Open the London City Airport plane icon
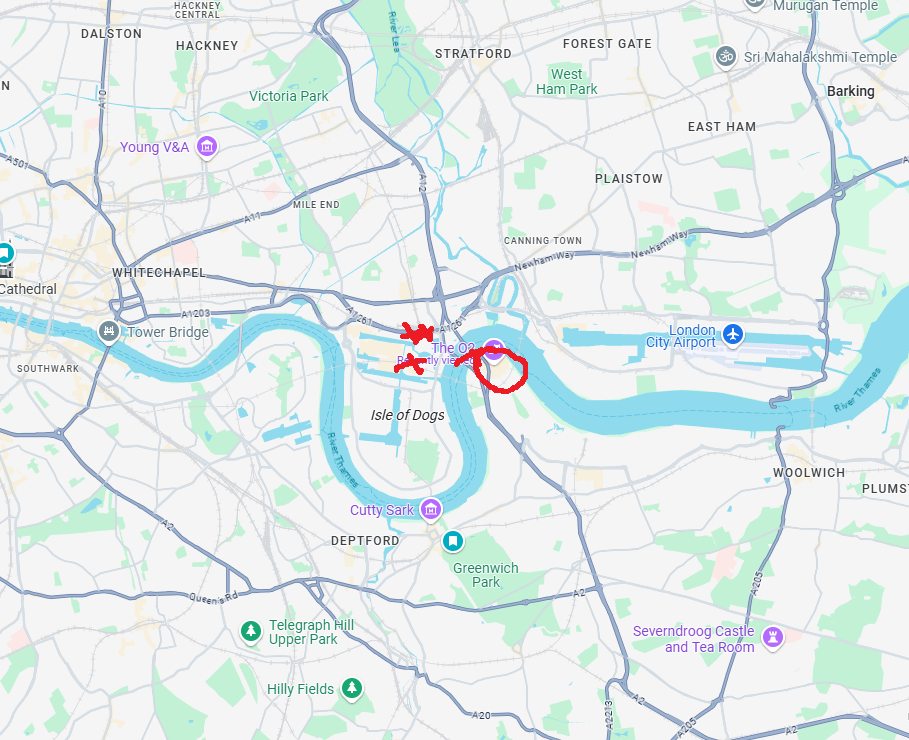Screen dimensions: 909x740 733,335
